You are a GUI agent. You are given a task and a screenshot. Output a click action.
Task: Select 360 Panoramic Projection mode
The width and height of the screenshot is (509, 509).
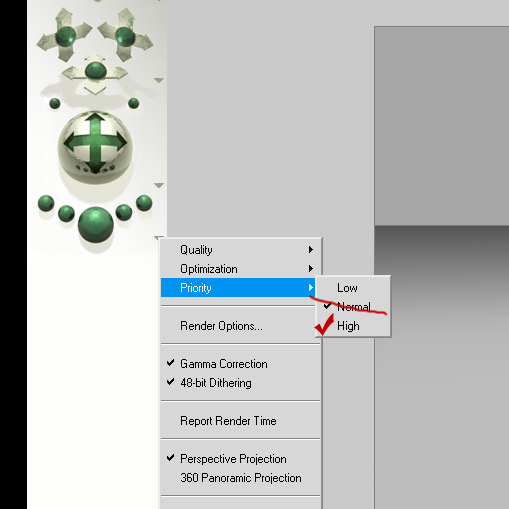[x=240, y=478]
